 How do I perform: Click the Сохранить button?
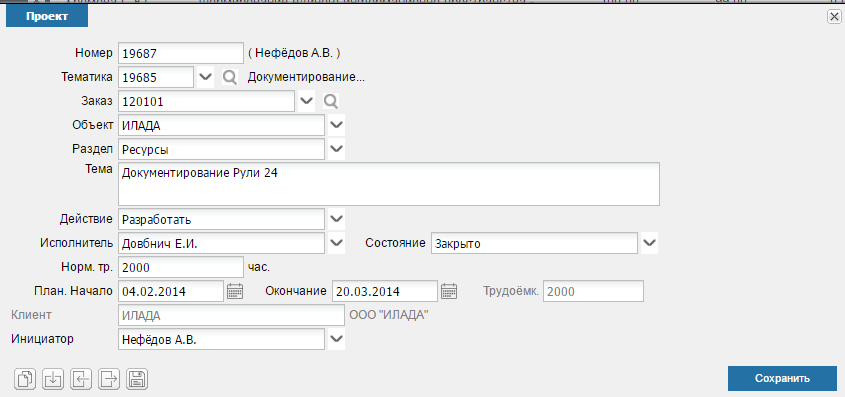[x=782, y=378]
